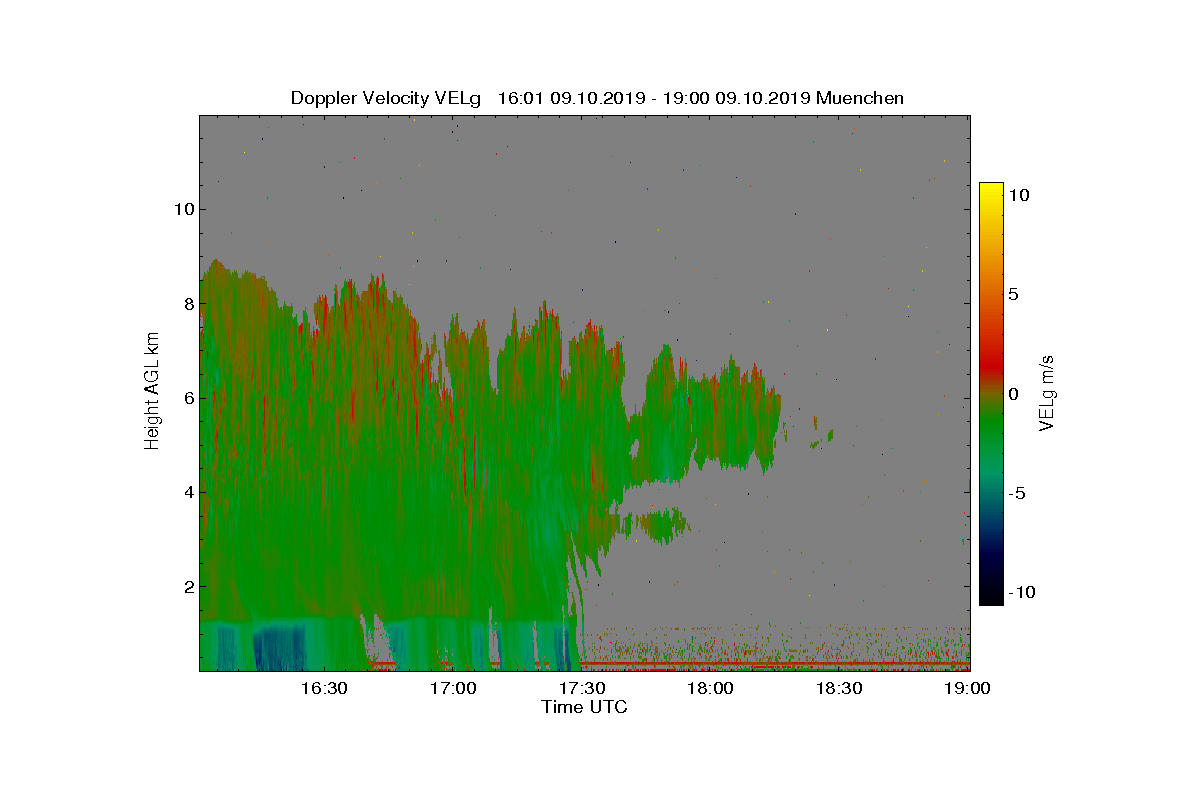Click the 'Time UTC' axis label
The width and height of the screenshot is (1200, 800).
coord(585,707)
